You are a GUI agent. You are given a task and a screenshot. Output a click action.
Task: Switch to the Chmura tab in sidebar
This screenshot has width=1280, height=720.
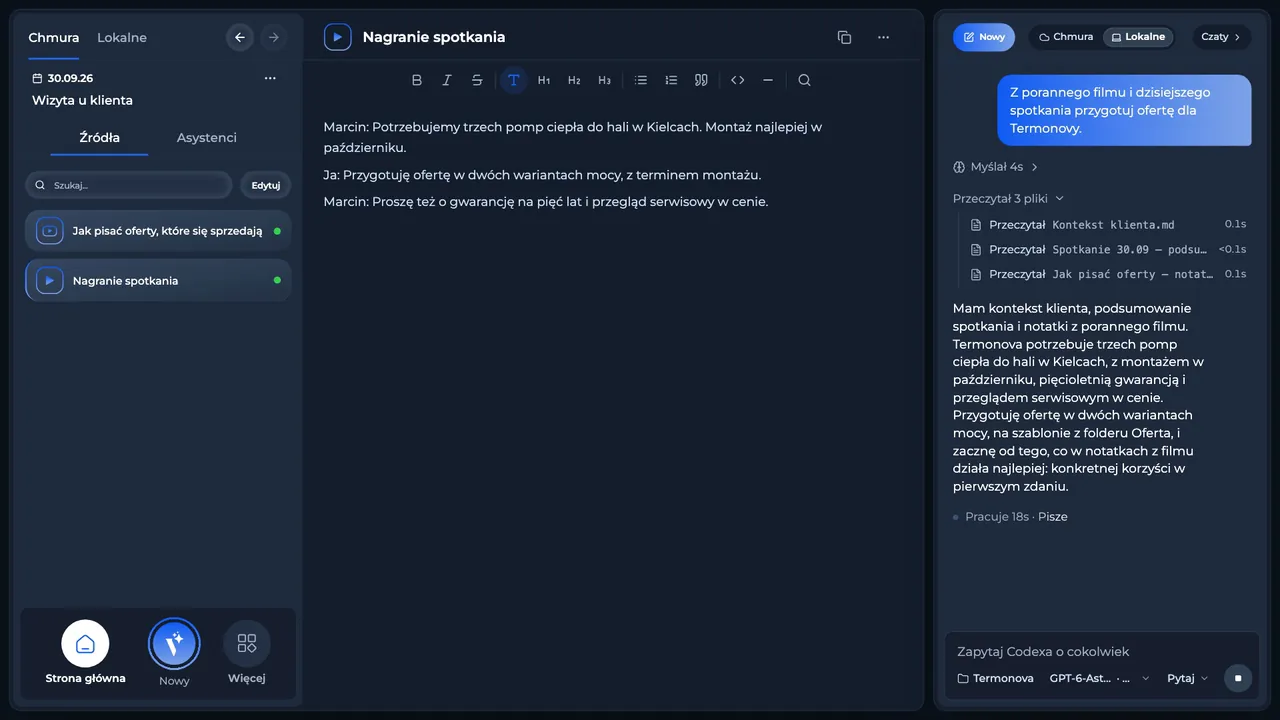(x=54, y=38)
